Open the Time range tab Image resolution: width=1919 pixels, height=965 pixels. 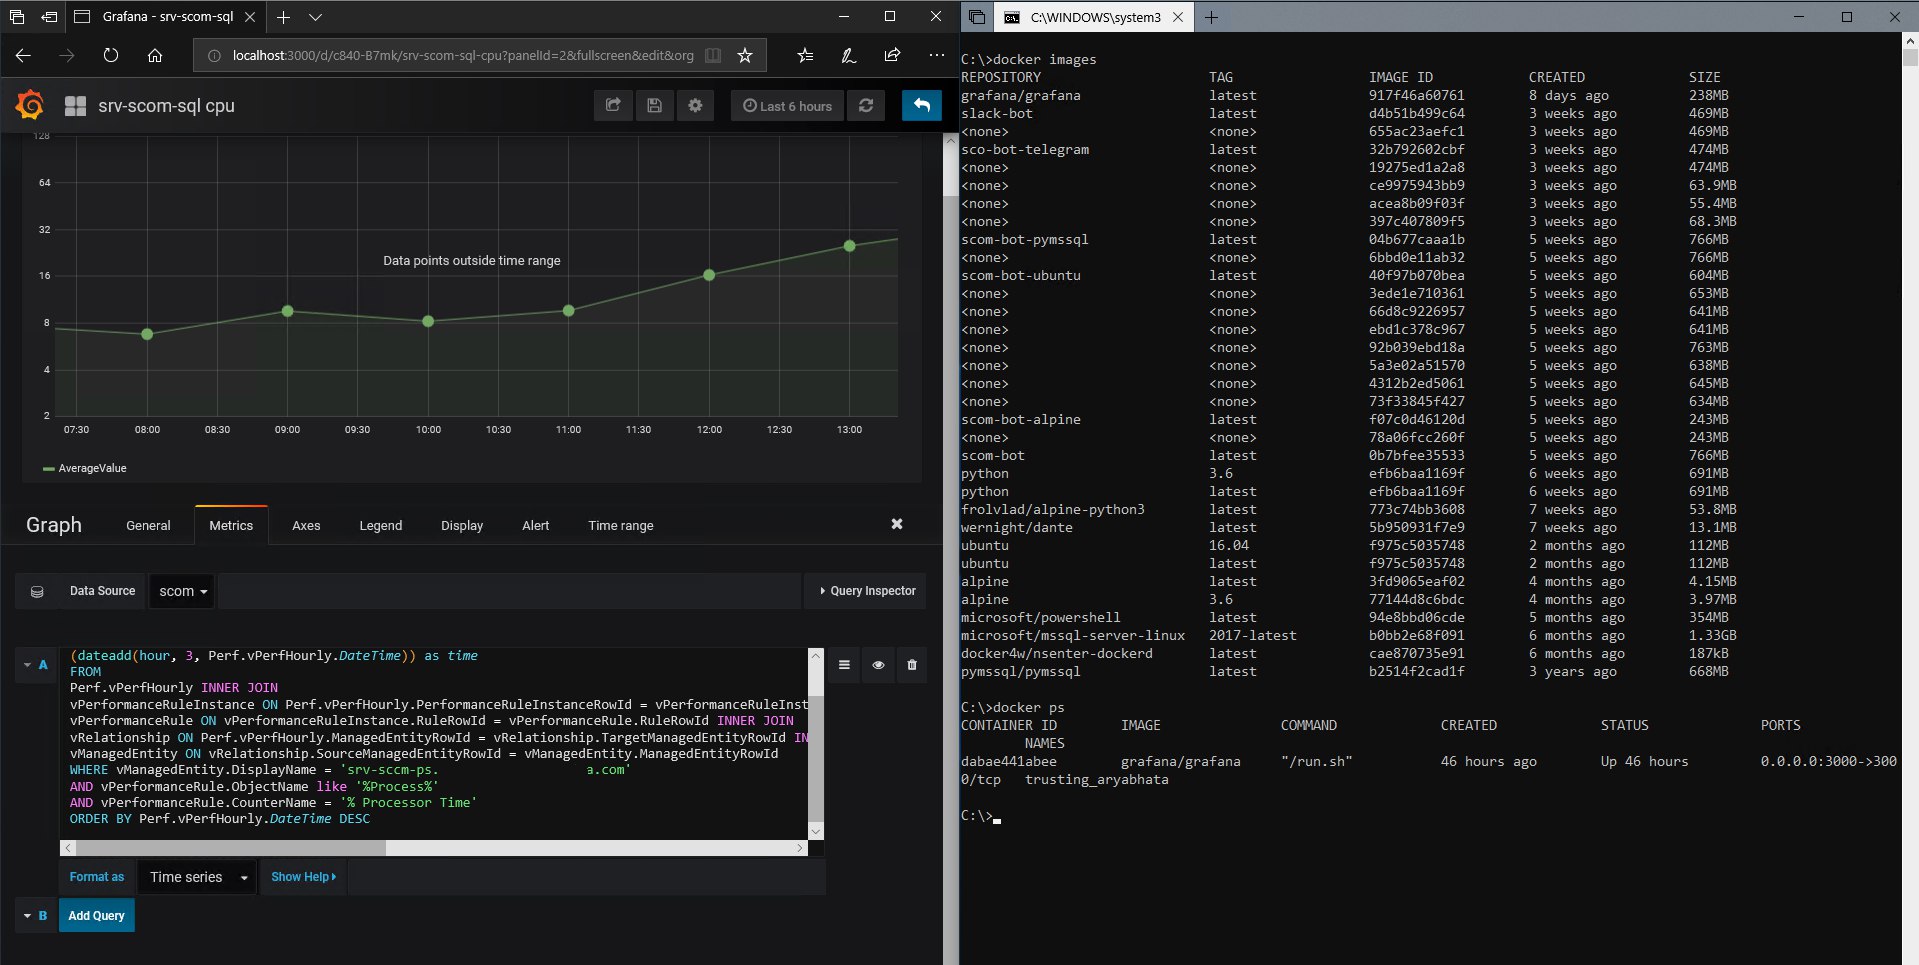click(x=621, y=525)
